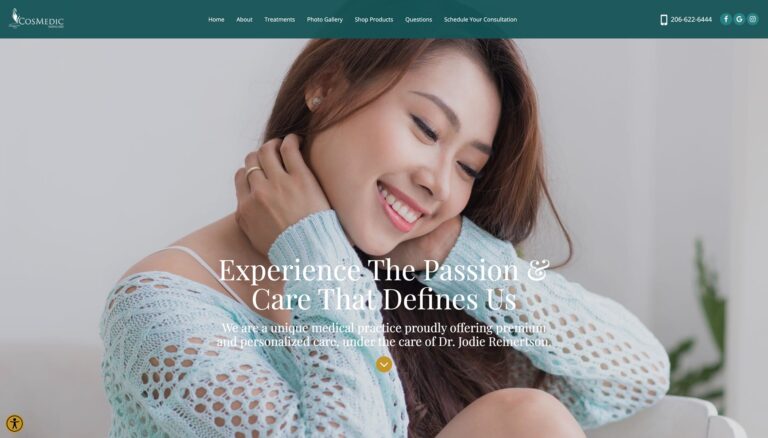Click the gold scroll-down chevron
Viewport: 768px width, 438px height.
[x=384, y=365]
